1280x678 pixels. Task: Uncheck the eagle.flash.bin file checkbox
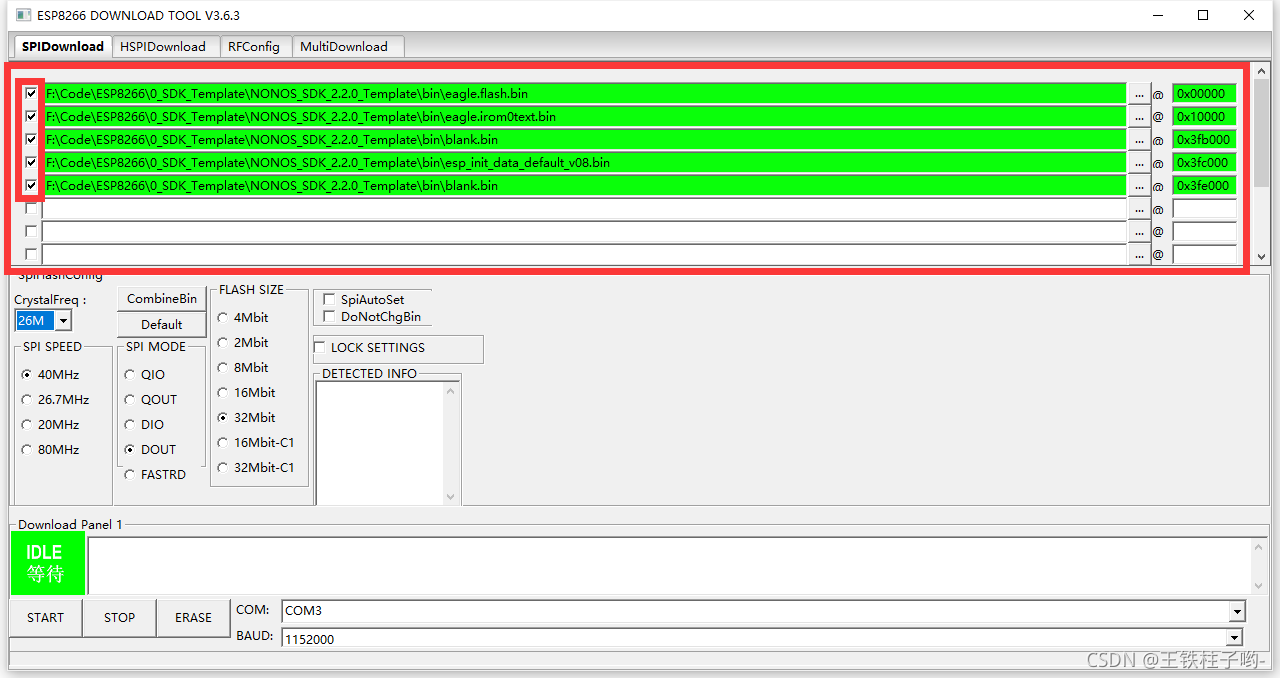[x=31, y=93]
